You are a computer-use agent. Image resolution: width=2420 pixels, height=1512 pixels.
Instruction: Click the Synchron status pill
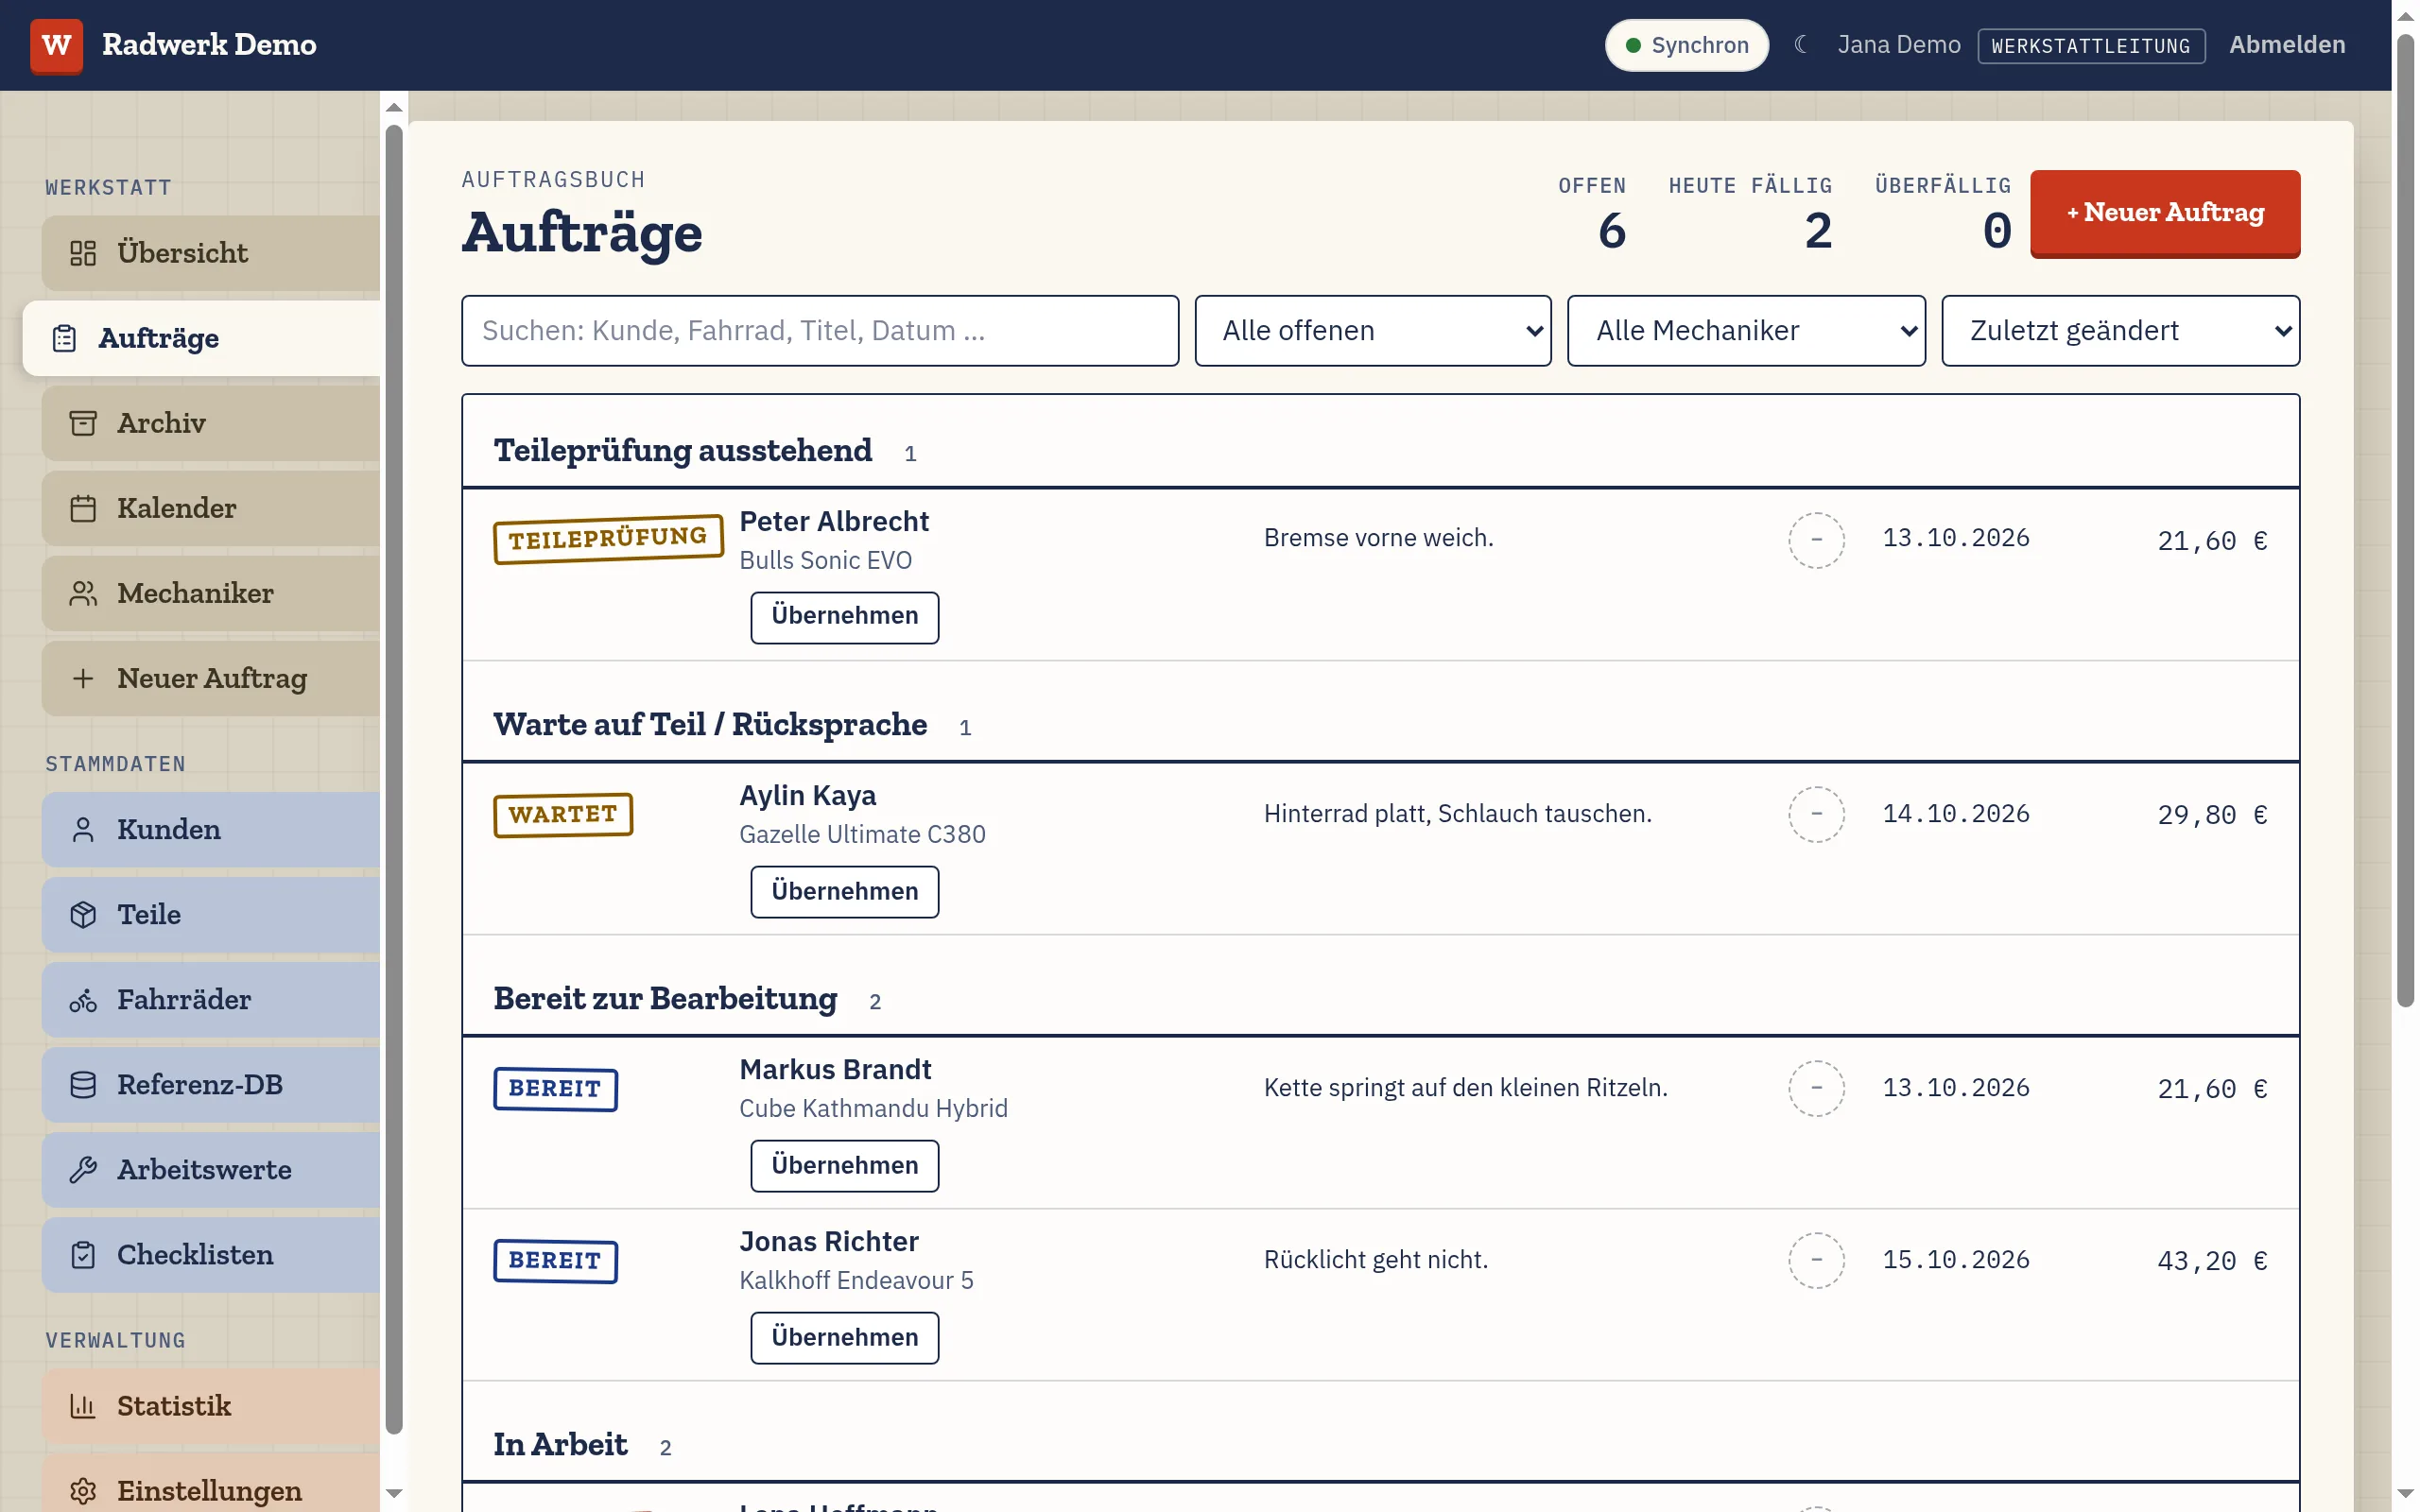1686,45
